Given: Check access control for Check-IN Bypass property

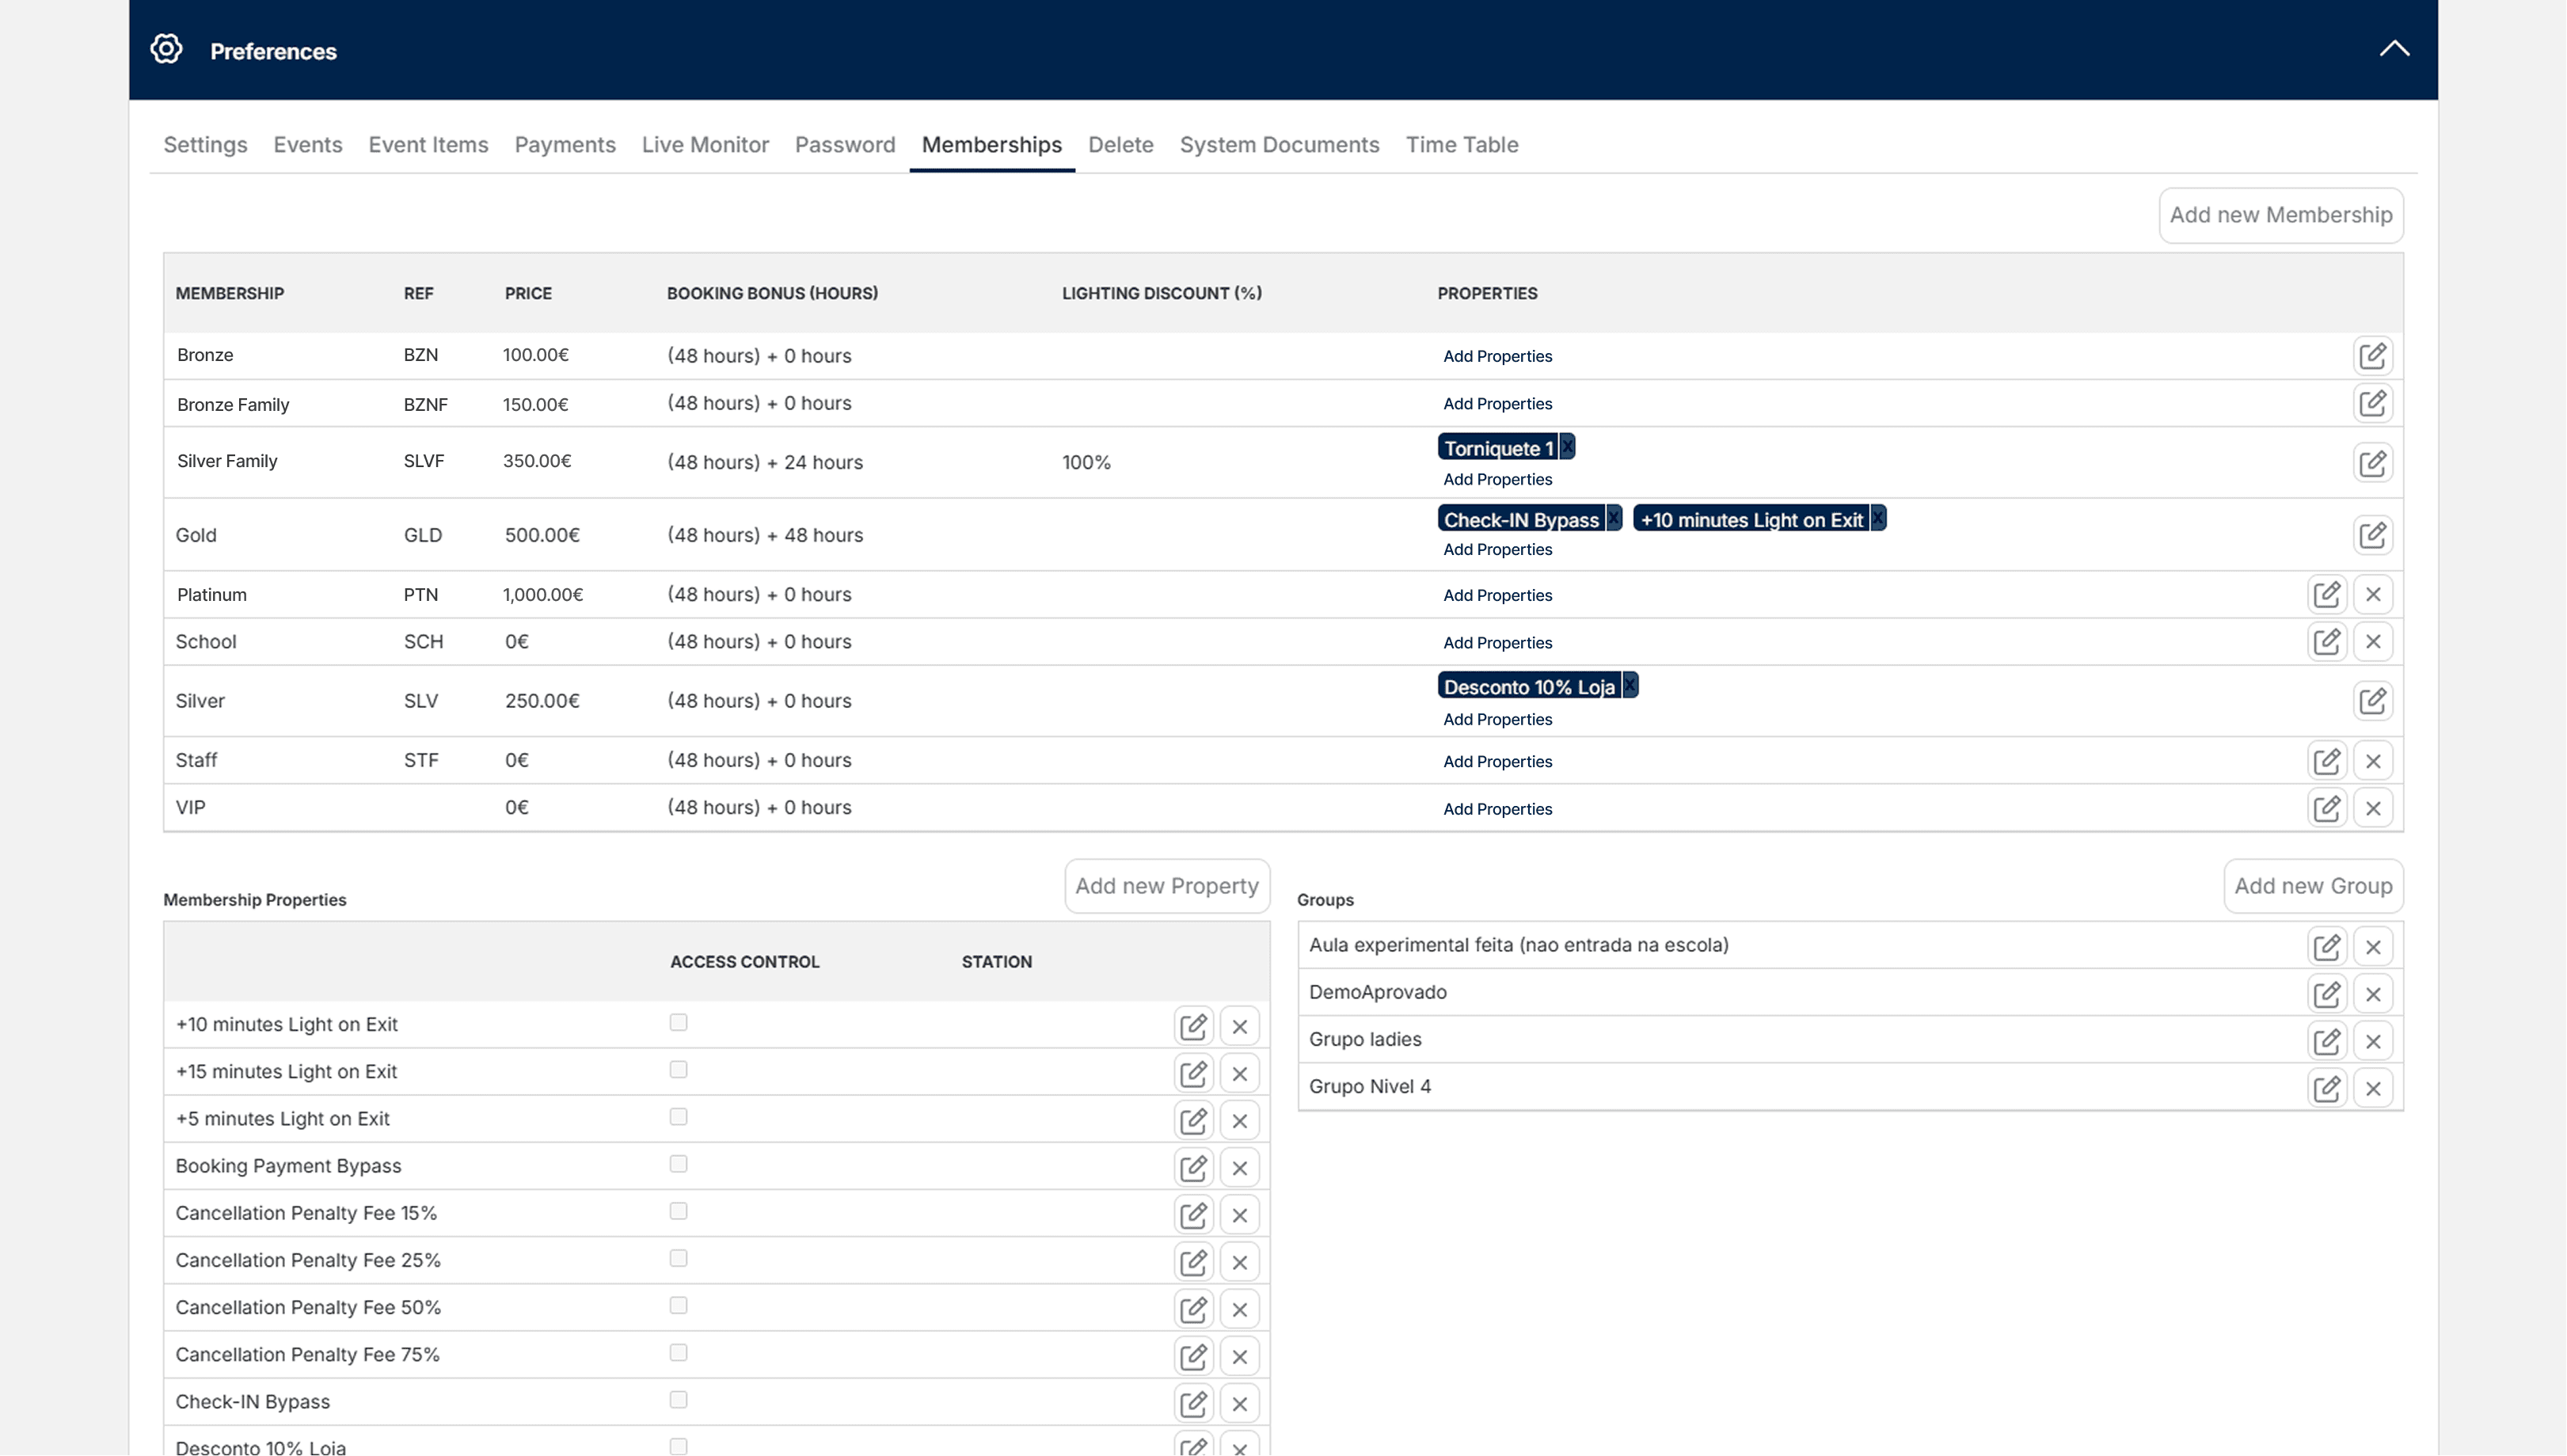Looking at the screenshot, I should click(x=678, y=1399).
